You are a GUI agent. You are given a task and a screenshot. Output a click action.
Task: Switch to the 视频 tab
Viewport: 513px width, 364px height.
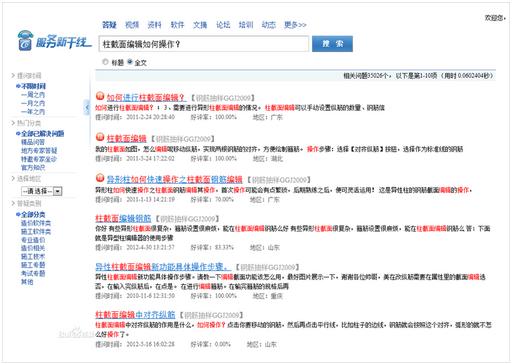[x=132, y=25]
